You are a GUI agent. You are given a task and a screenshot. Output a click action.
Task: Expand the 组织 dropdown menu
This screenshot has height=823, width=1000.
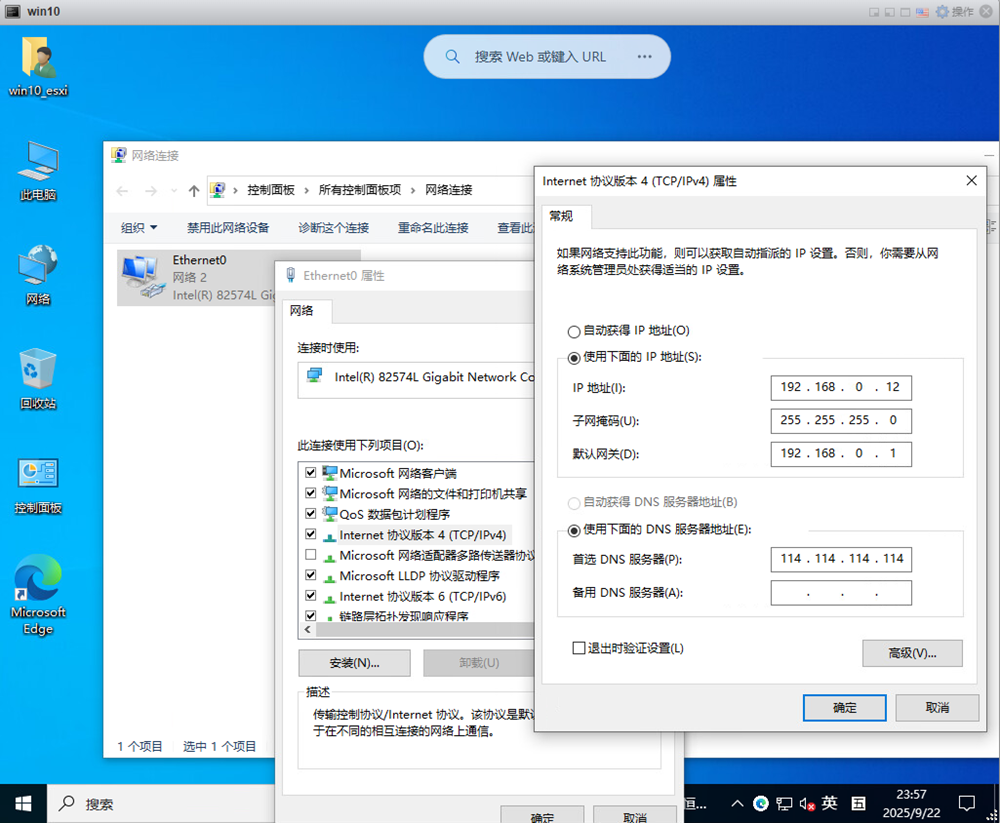coord(139,228)
